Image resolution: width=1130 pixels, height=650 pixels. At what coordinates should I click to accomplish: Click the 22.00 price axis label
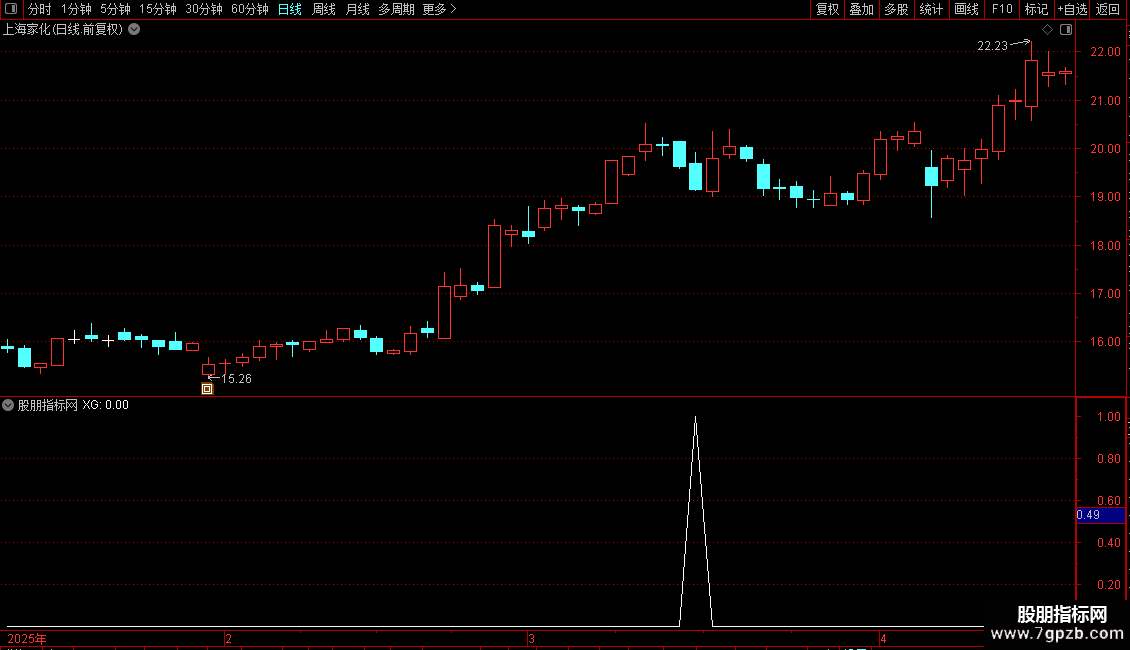click(x=1105, y=52)
